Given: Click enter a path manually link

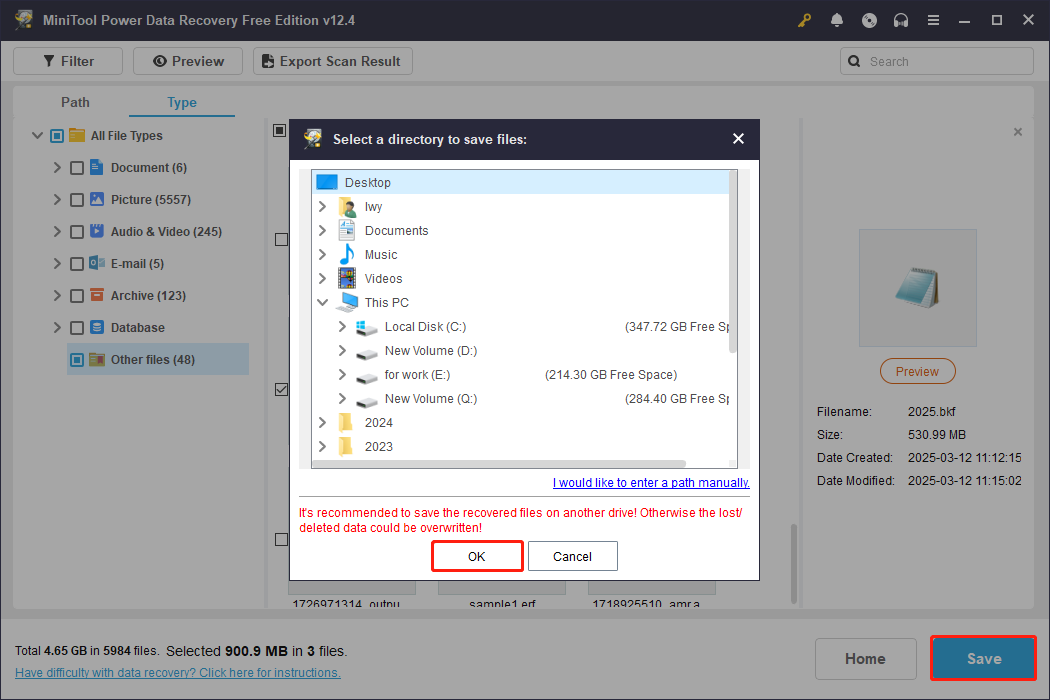Looking at the screenshot, I should pos(651,482).
